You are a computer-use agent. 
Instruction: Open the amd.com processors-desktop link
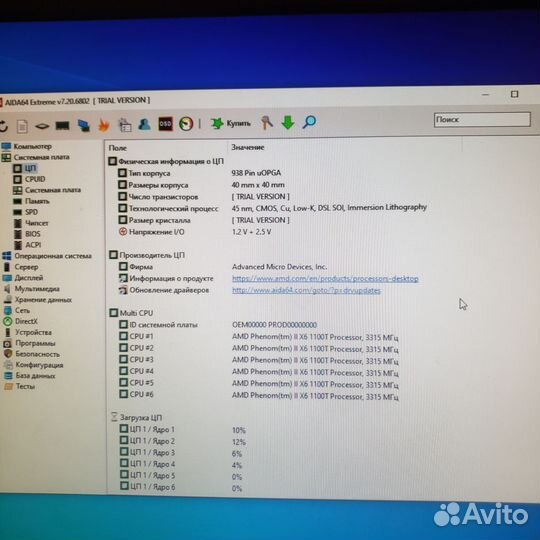click(x=325, y=279)
